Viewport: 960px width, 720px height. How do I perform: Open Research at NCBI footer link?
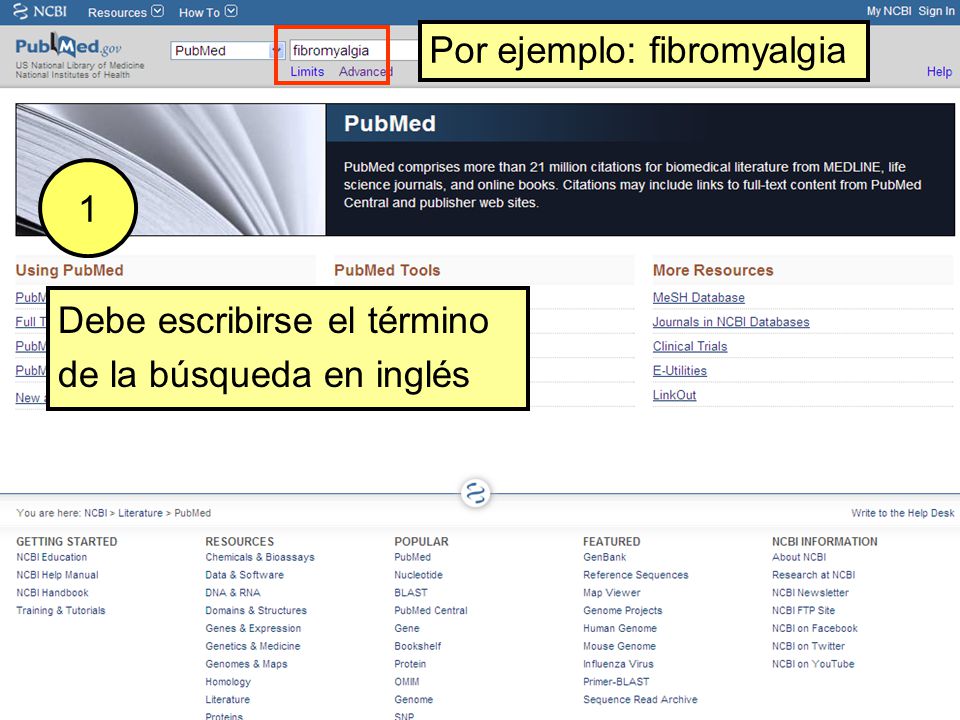813,575
